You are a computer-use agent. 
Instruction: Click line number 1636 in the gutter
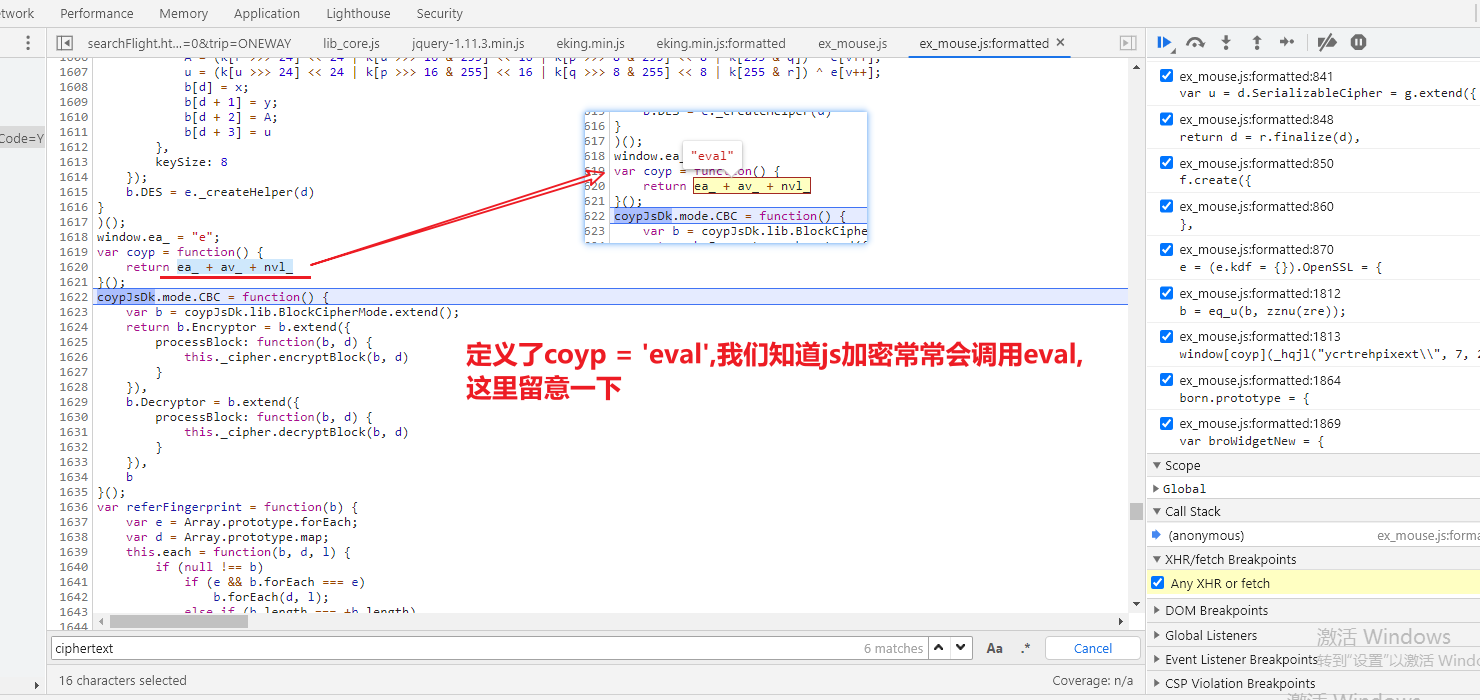point(73,507)
